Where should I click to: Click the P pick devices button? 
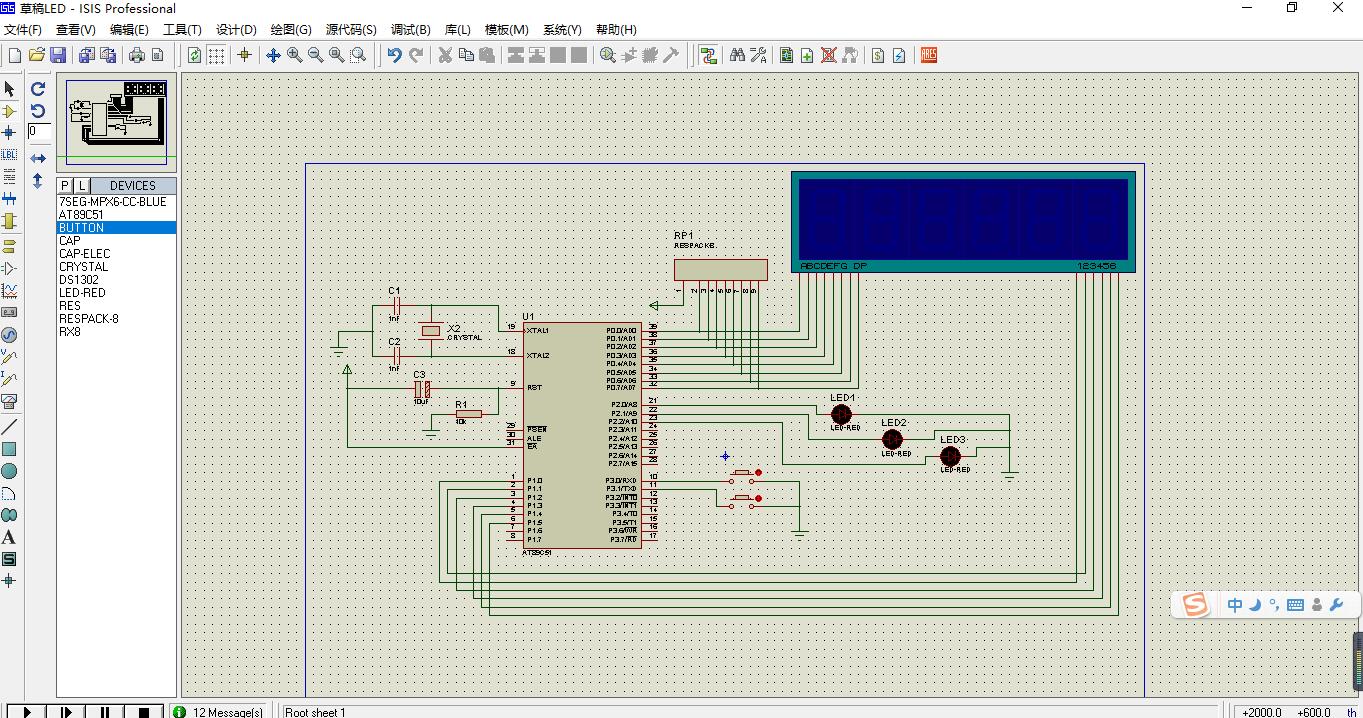click(65, 186)
